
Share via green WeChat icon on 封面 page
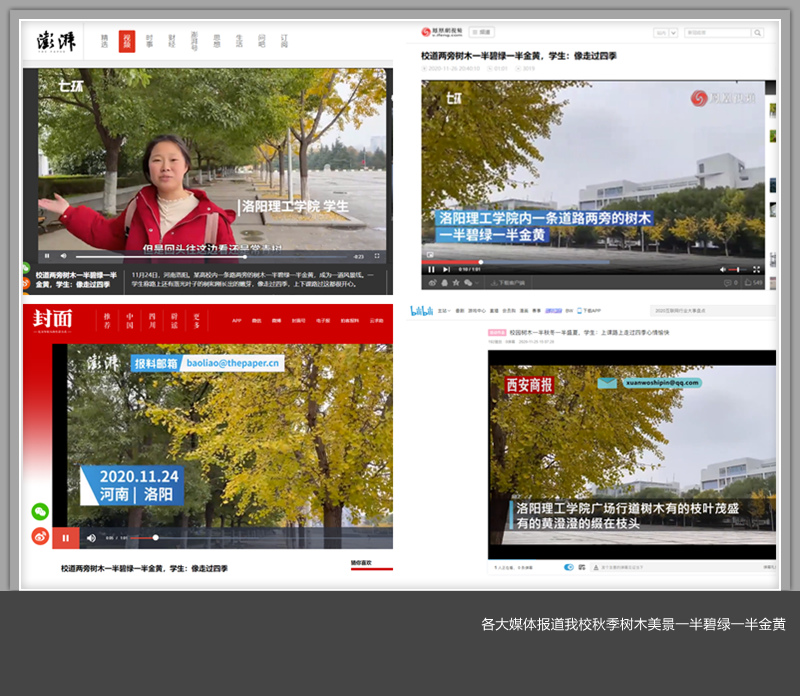point(40,511)
